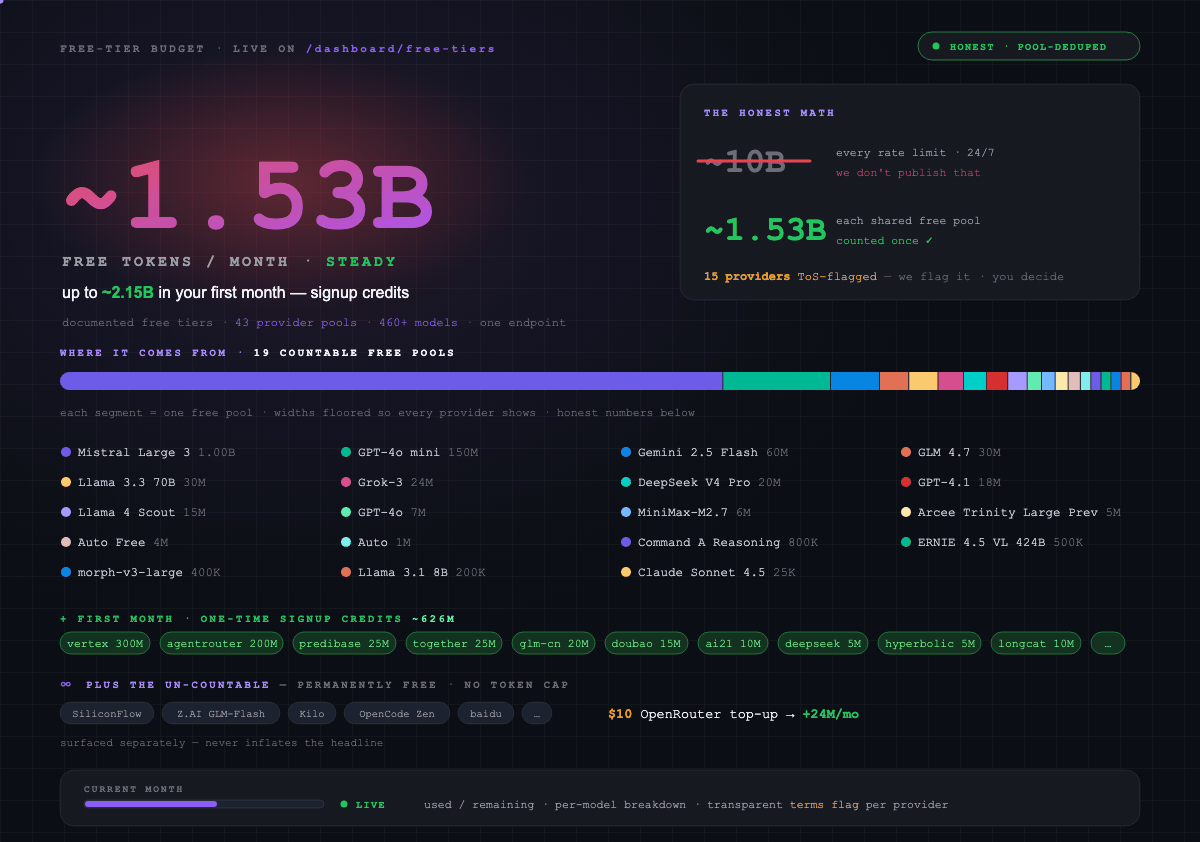Click the current month usage progress bar

pos(204,804)
